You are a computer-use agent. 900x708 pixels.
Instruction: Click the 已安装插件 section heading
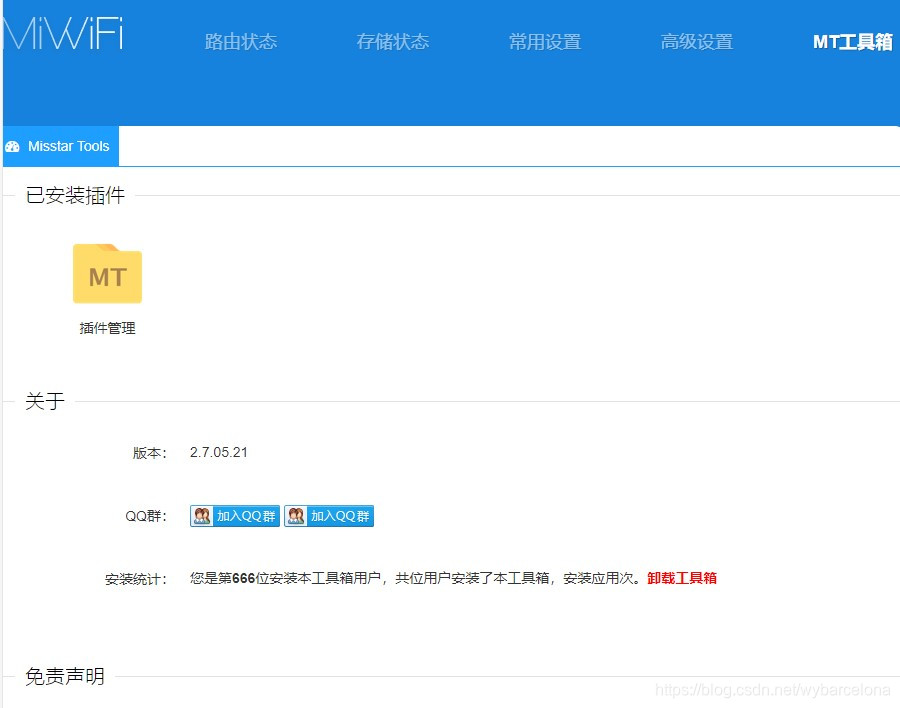pyautogui.click(x=75, y=195)
